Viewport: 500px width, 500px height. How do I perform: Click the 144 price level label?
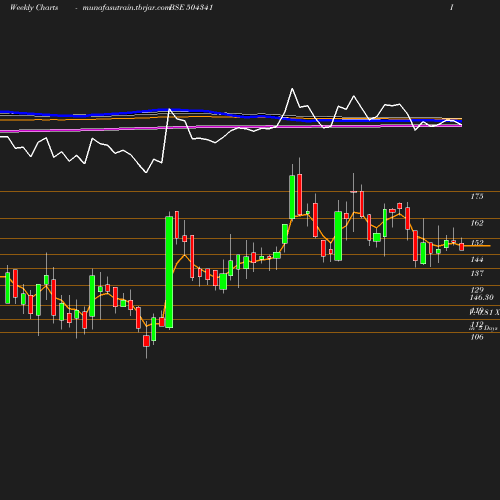[x=477, y=259]
